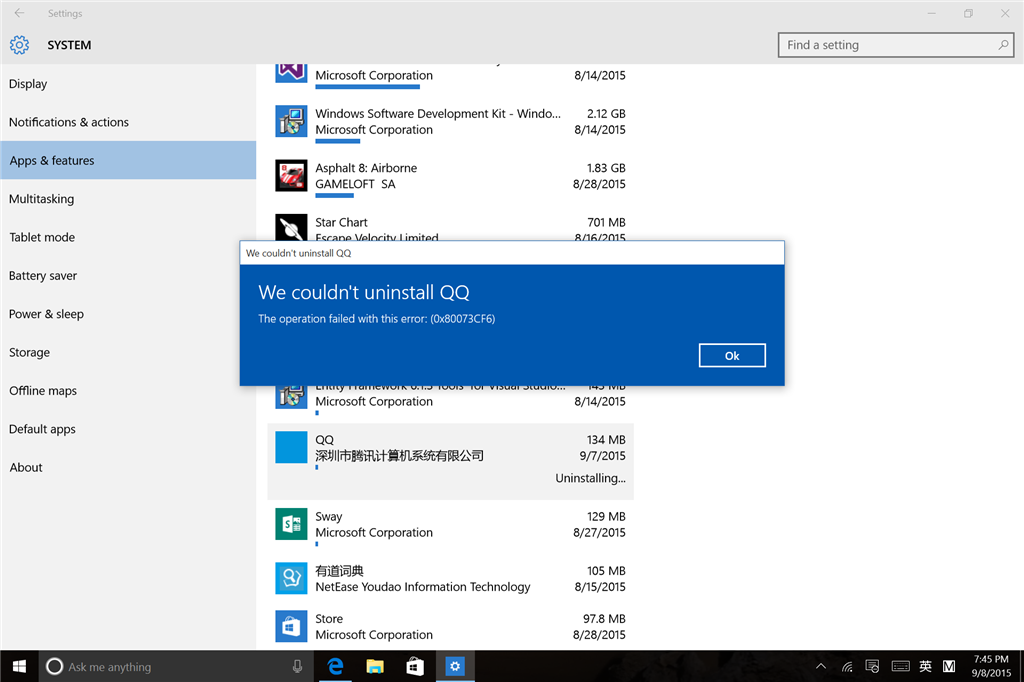The image size is (1024, 682).
Task: Click the error code 0x80073CF6 message
Action: pyautogui.click(x=376, y=319)
